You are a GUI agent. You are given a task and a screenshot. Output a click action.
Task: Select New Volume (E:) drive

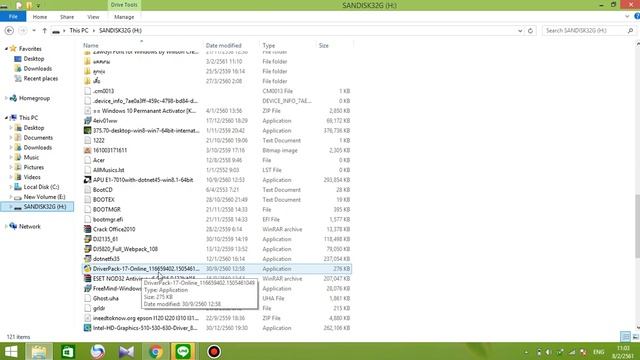(44, 197)
